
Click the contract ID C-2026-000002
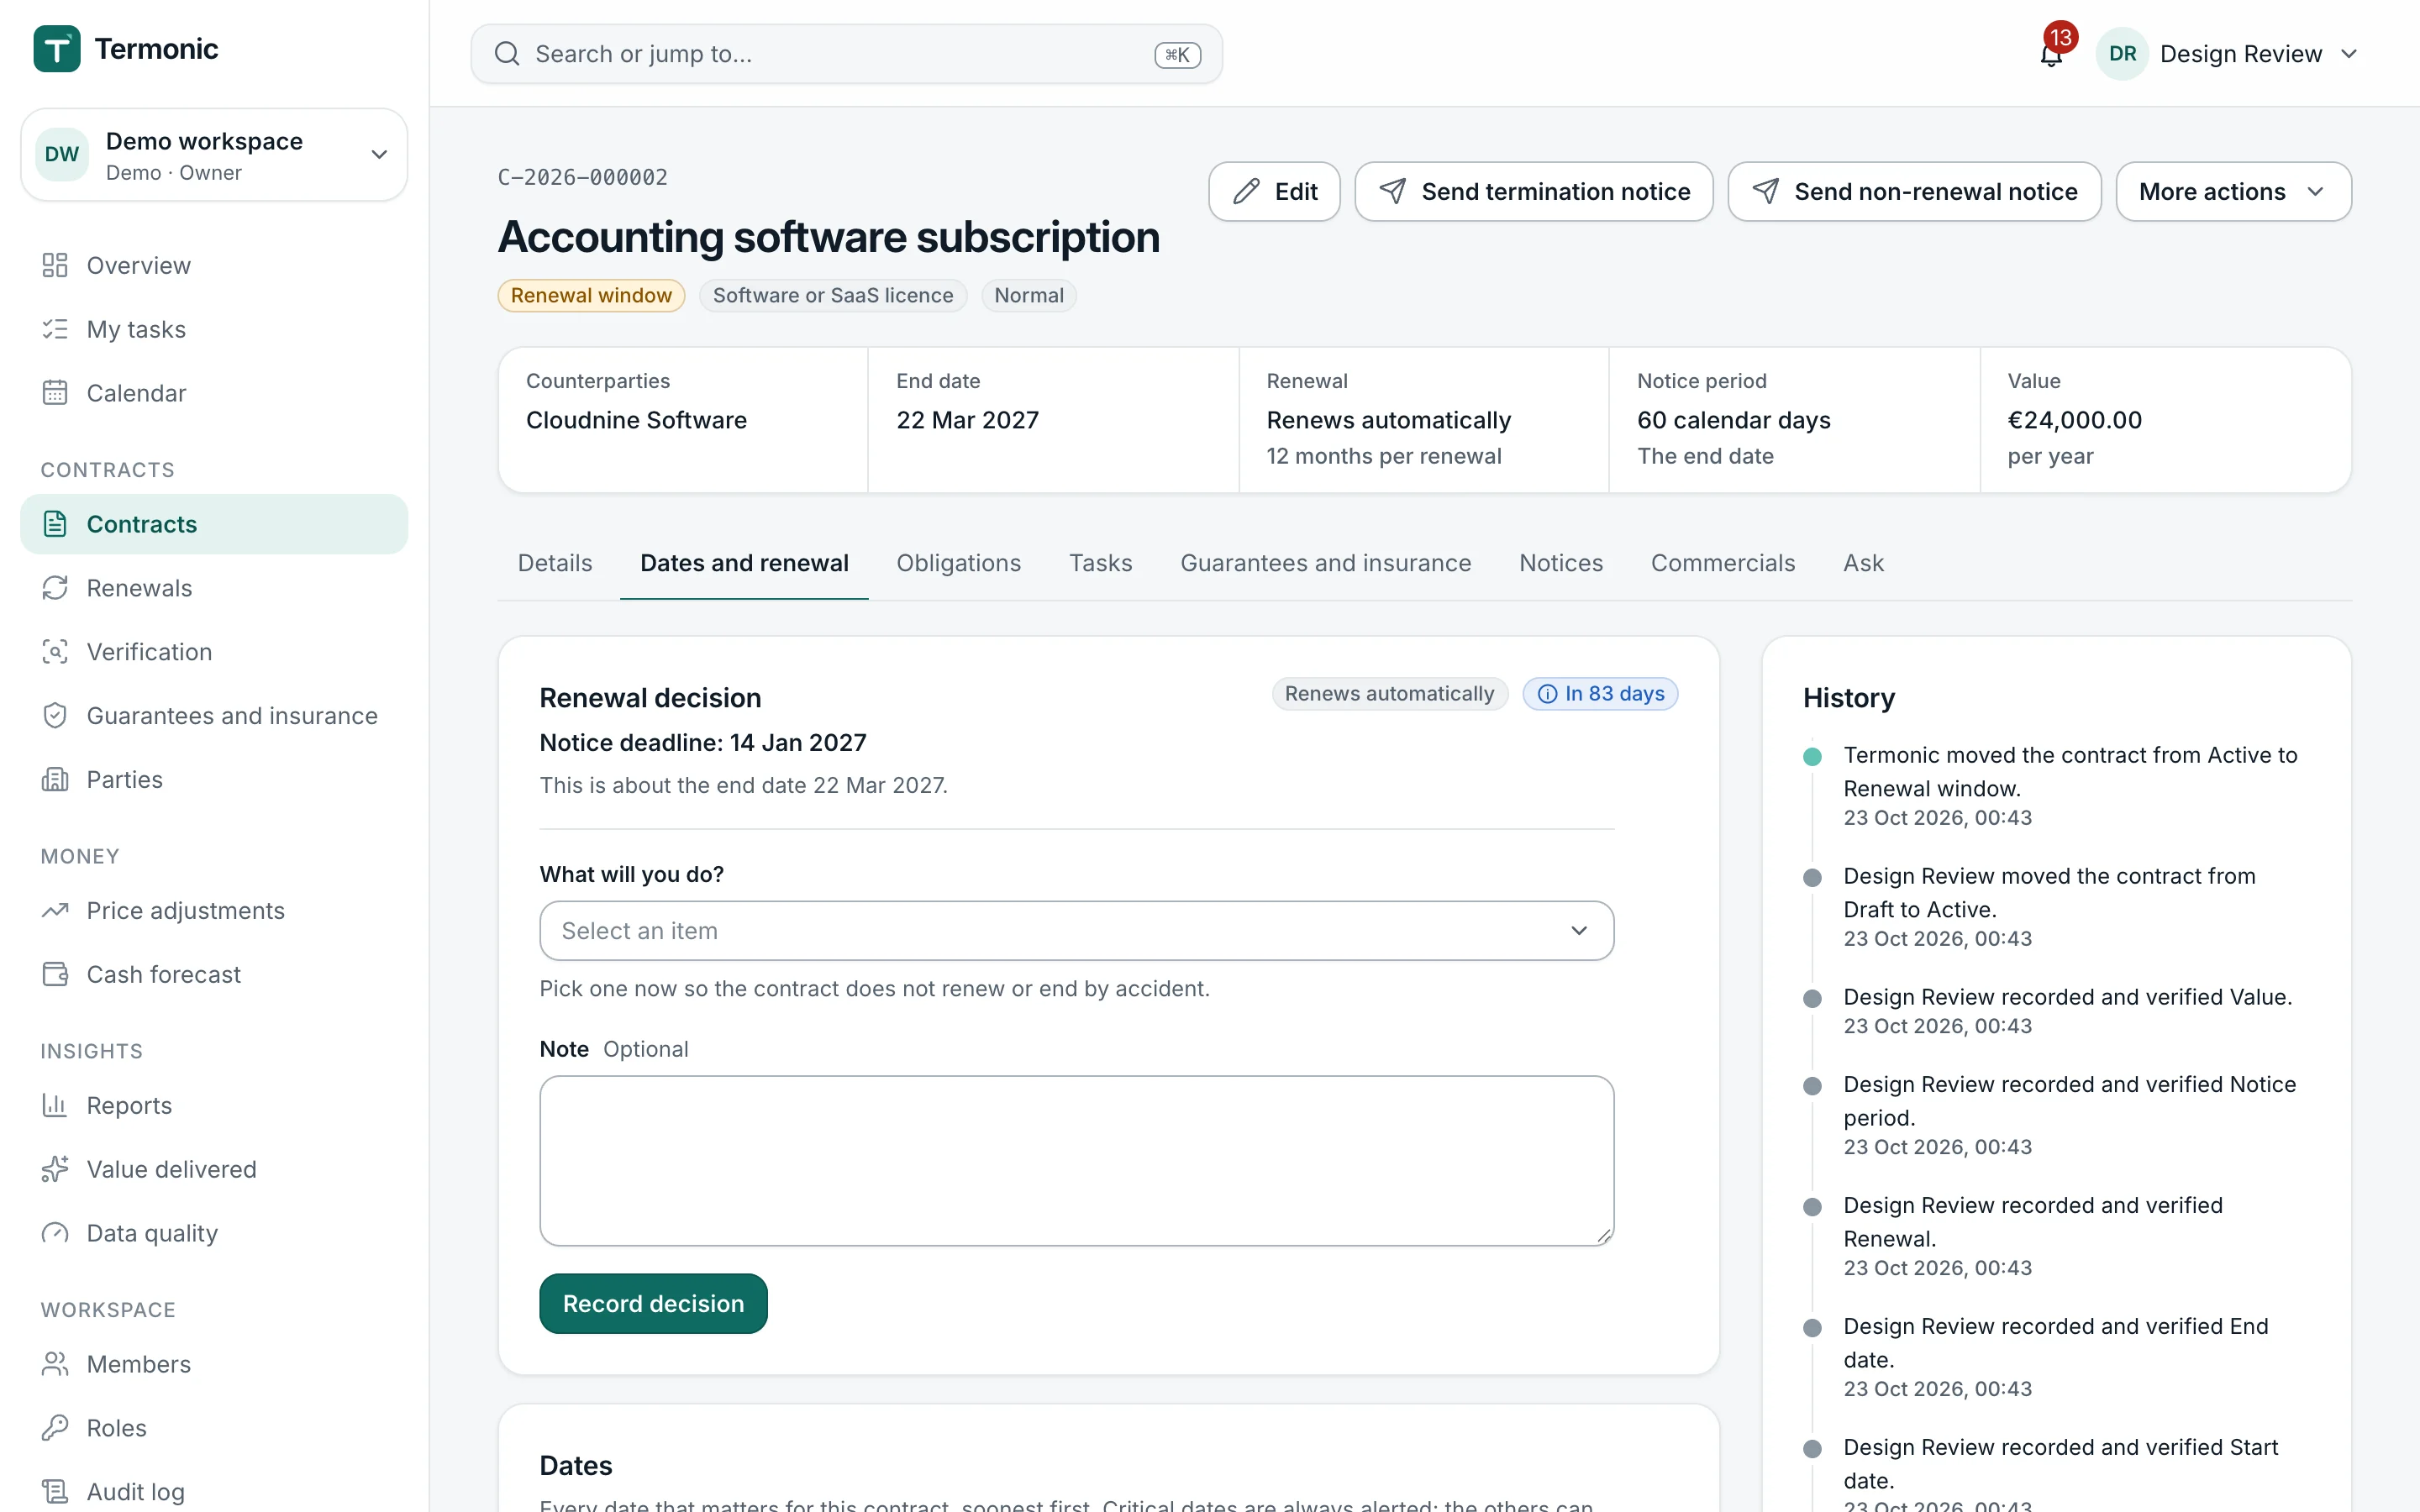583,178
